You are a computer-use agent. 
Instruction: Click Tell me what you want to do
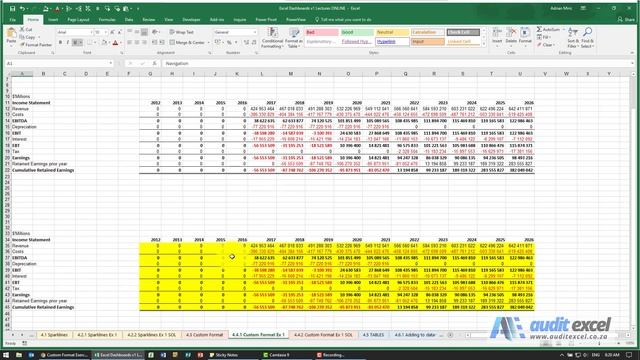(343, 20)
